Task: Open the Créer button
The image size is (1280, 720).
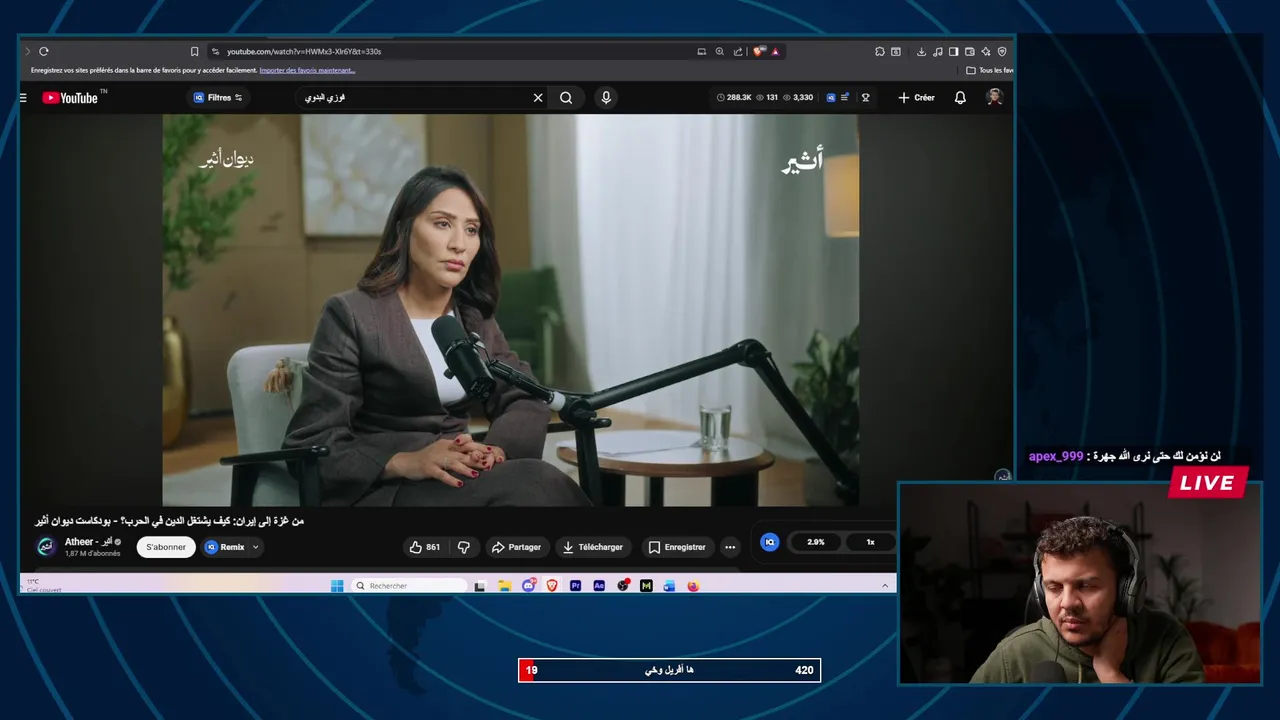Action: tap(916, 97)
